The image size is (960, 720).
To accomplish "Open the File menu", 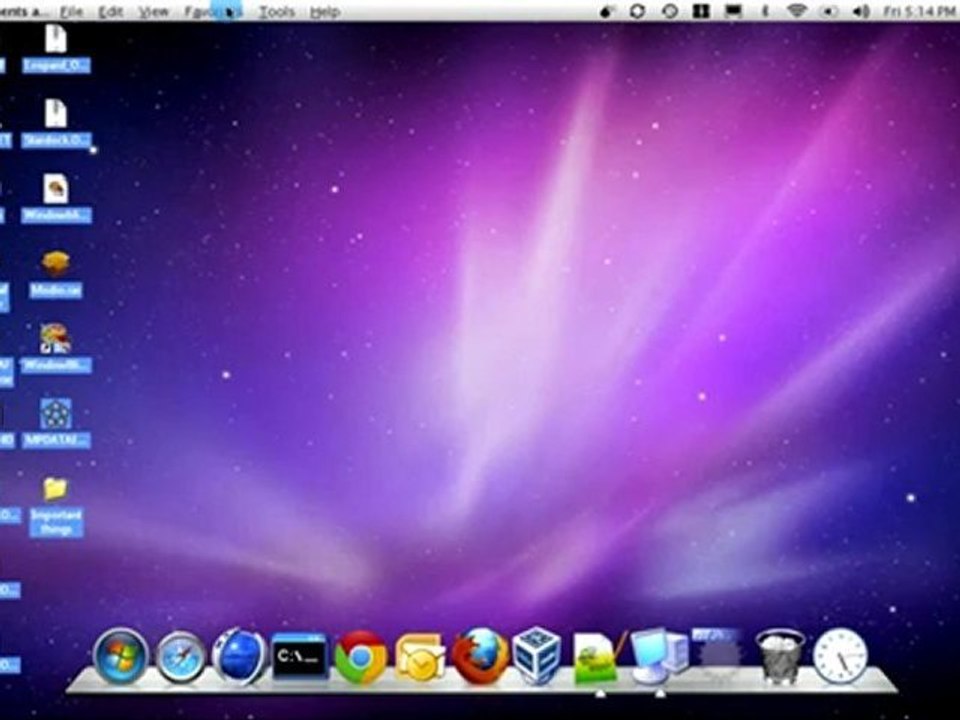I will tap(72, 12).
